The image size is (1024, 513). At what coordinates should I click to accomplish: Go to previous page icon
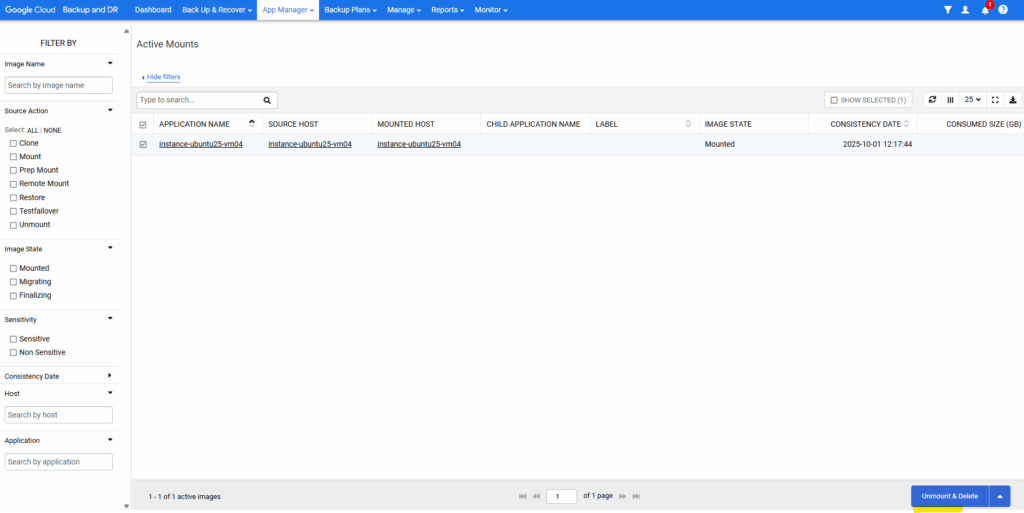[537, 496]
